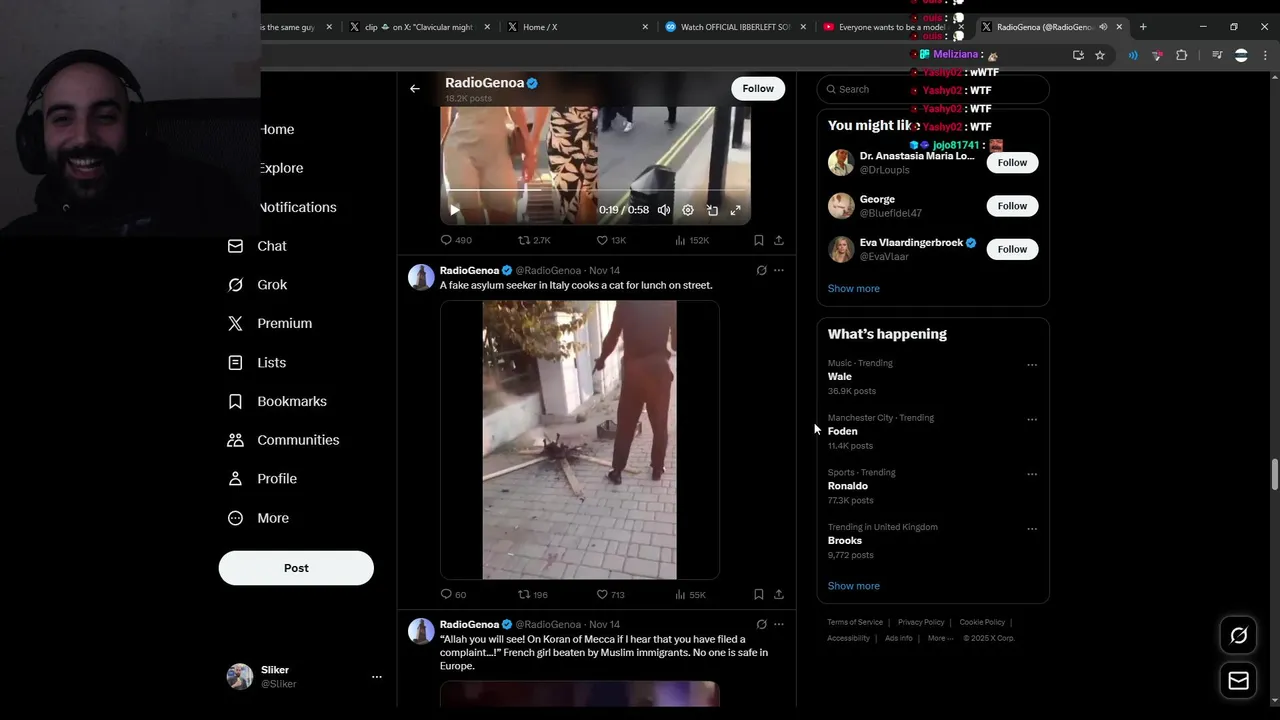Ask Grok about the cat post

point(762,271)
